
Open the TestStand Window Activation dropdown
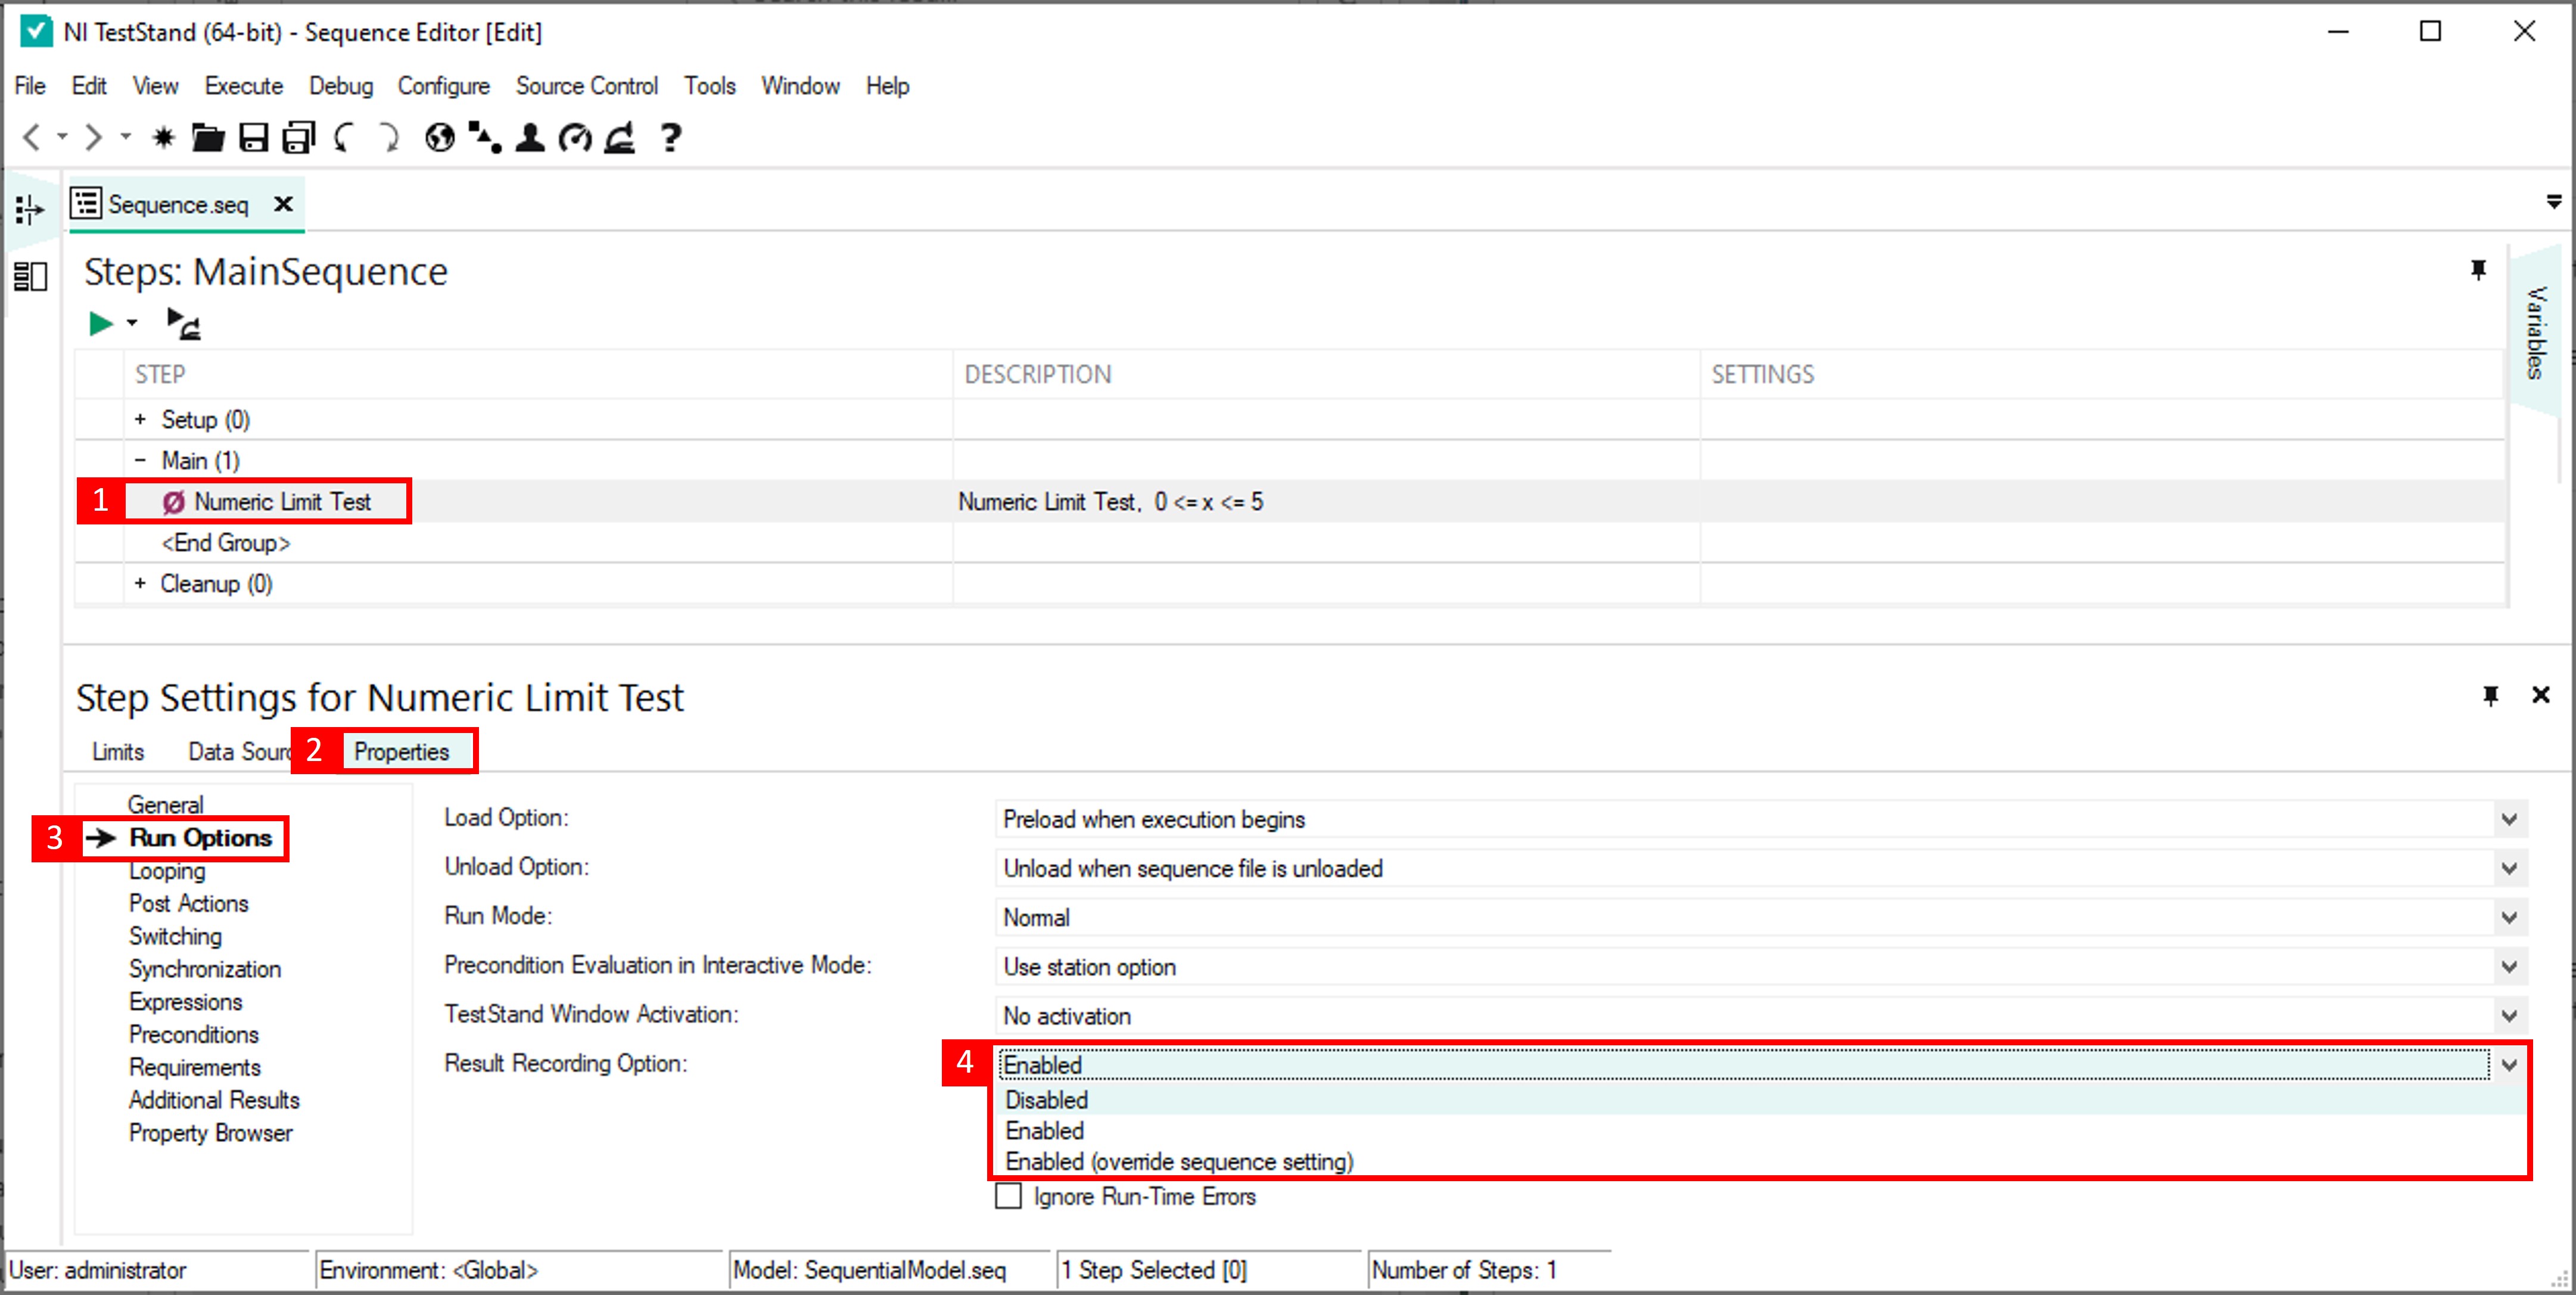coord(2509,1015)
